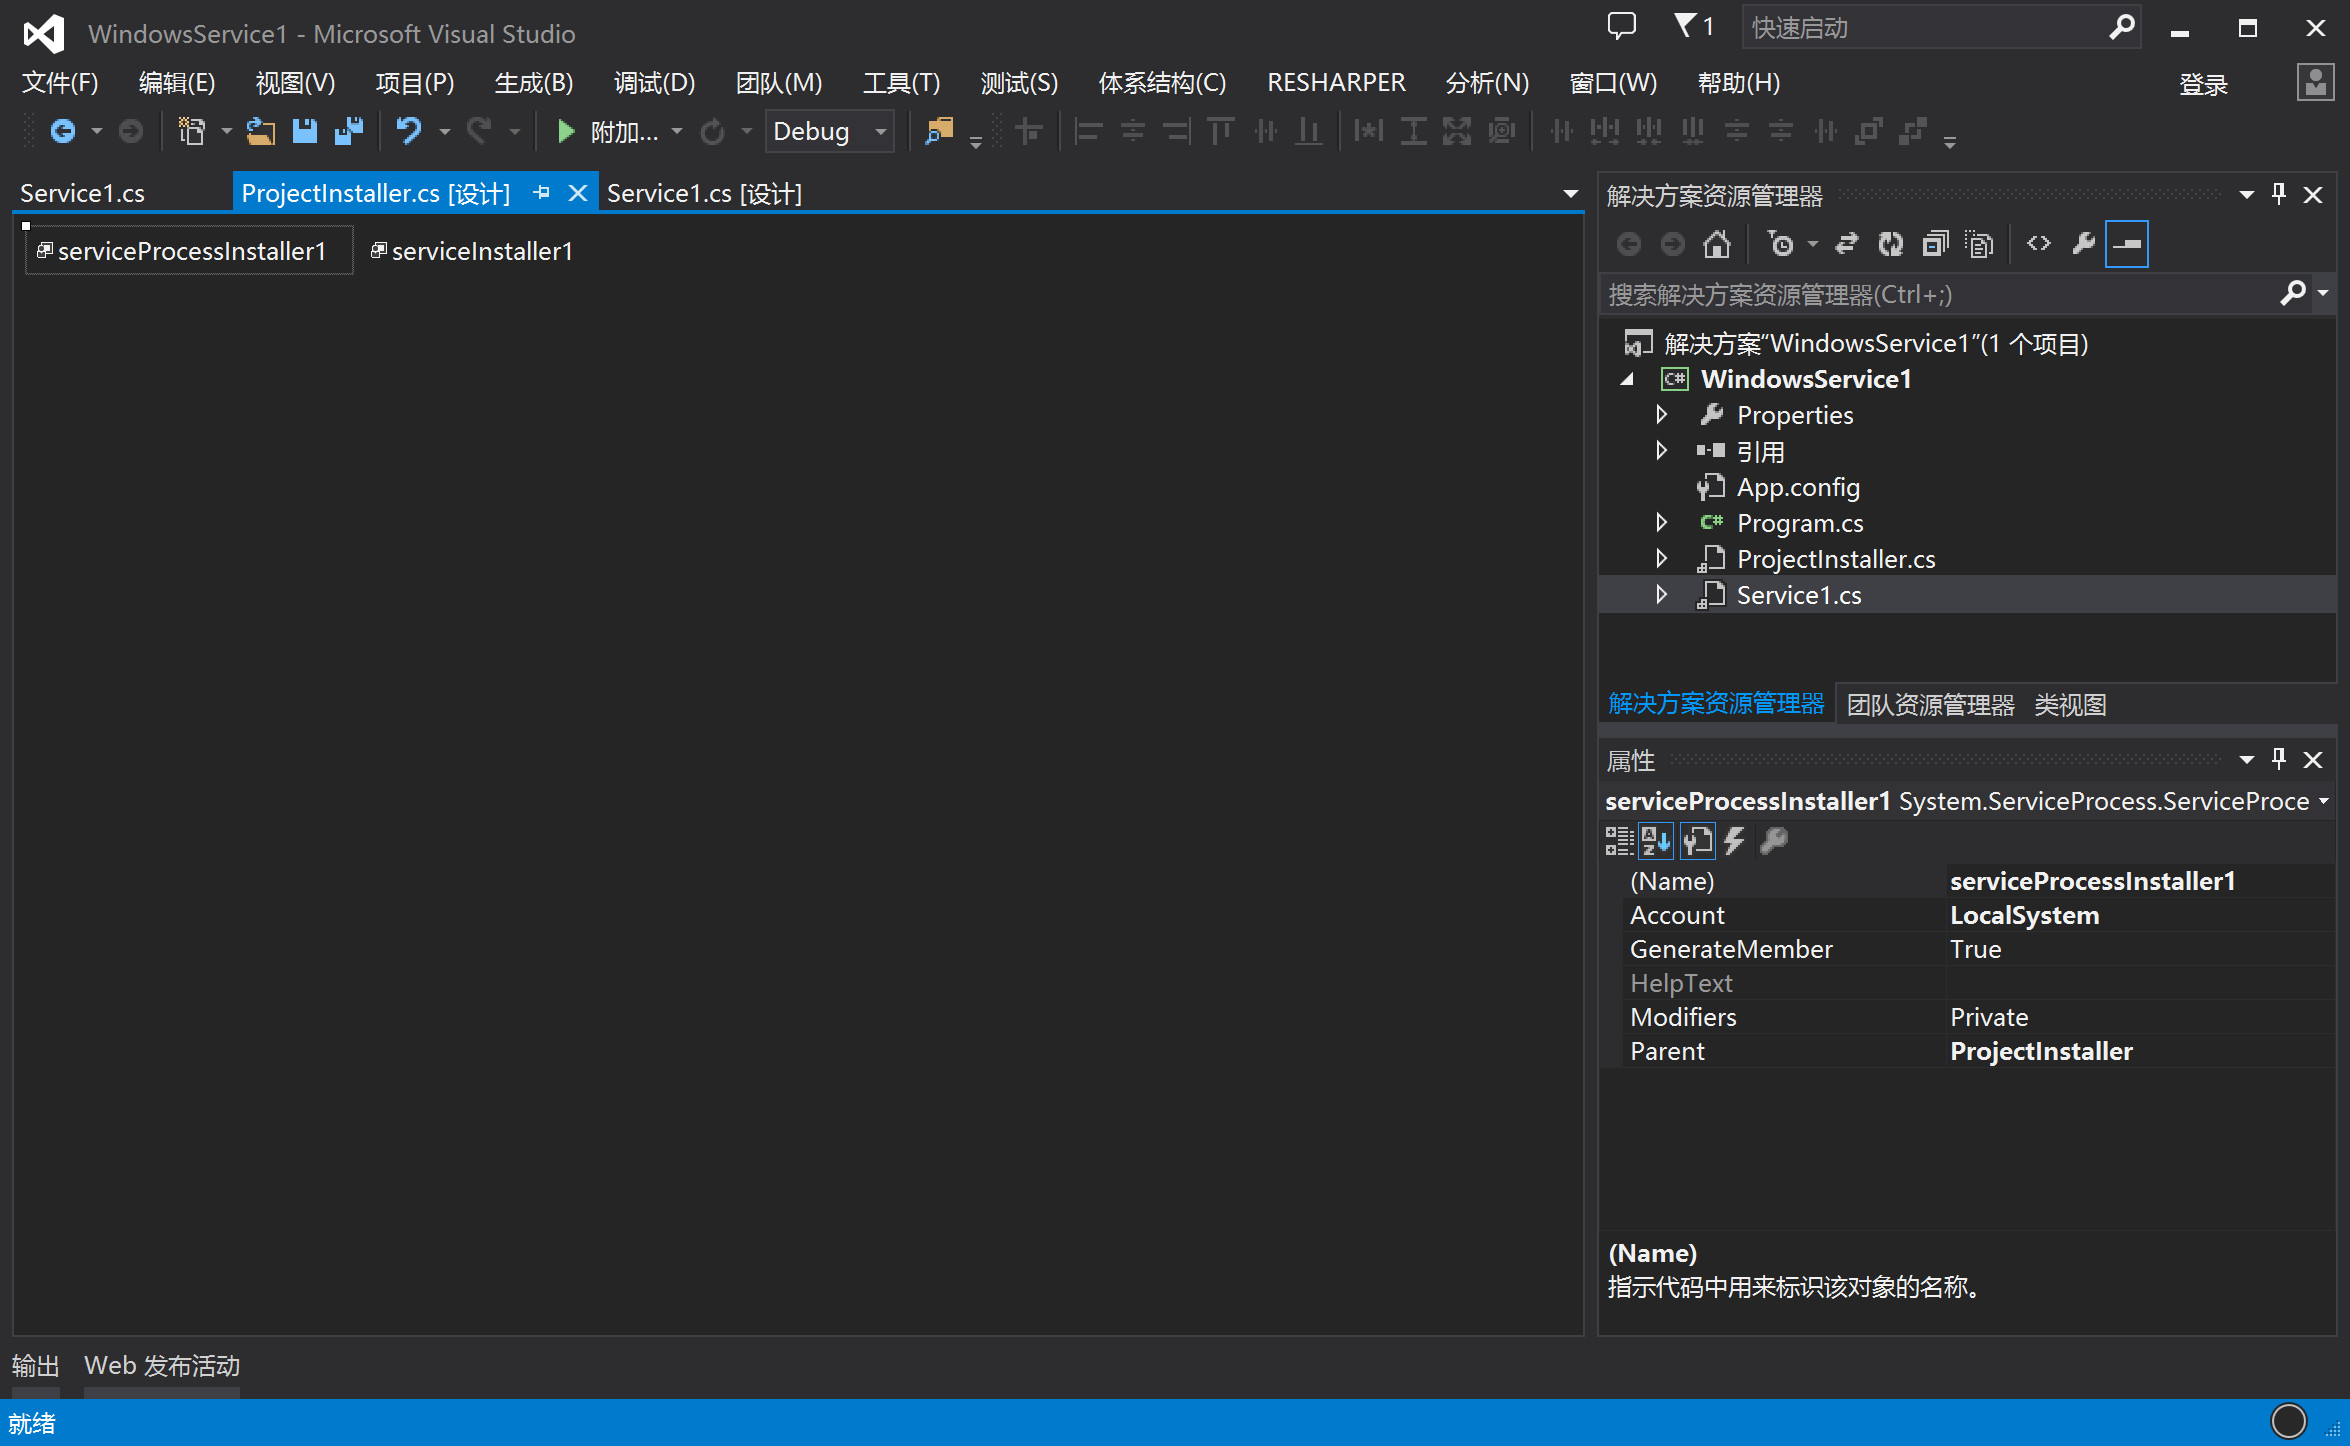Show Events lightning icon in Properties panel
Screen dimensions: 2350x1446
click(x=1735, y=841)
